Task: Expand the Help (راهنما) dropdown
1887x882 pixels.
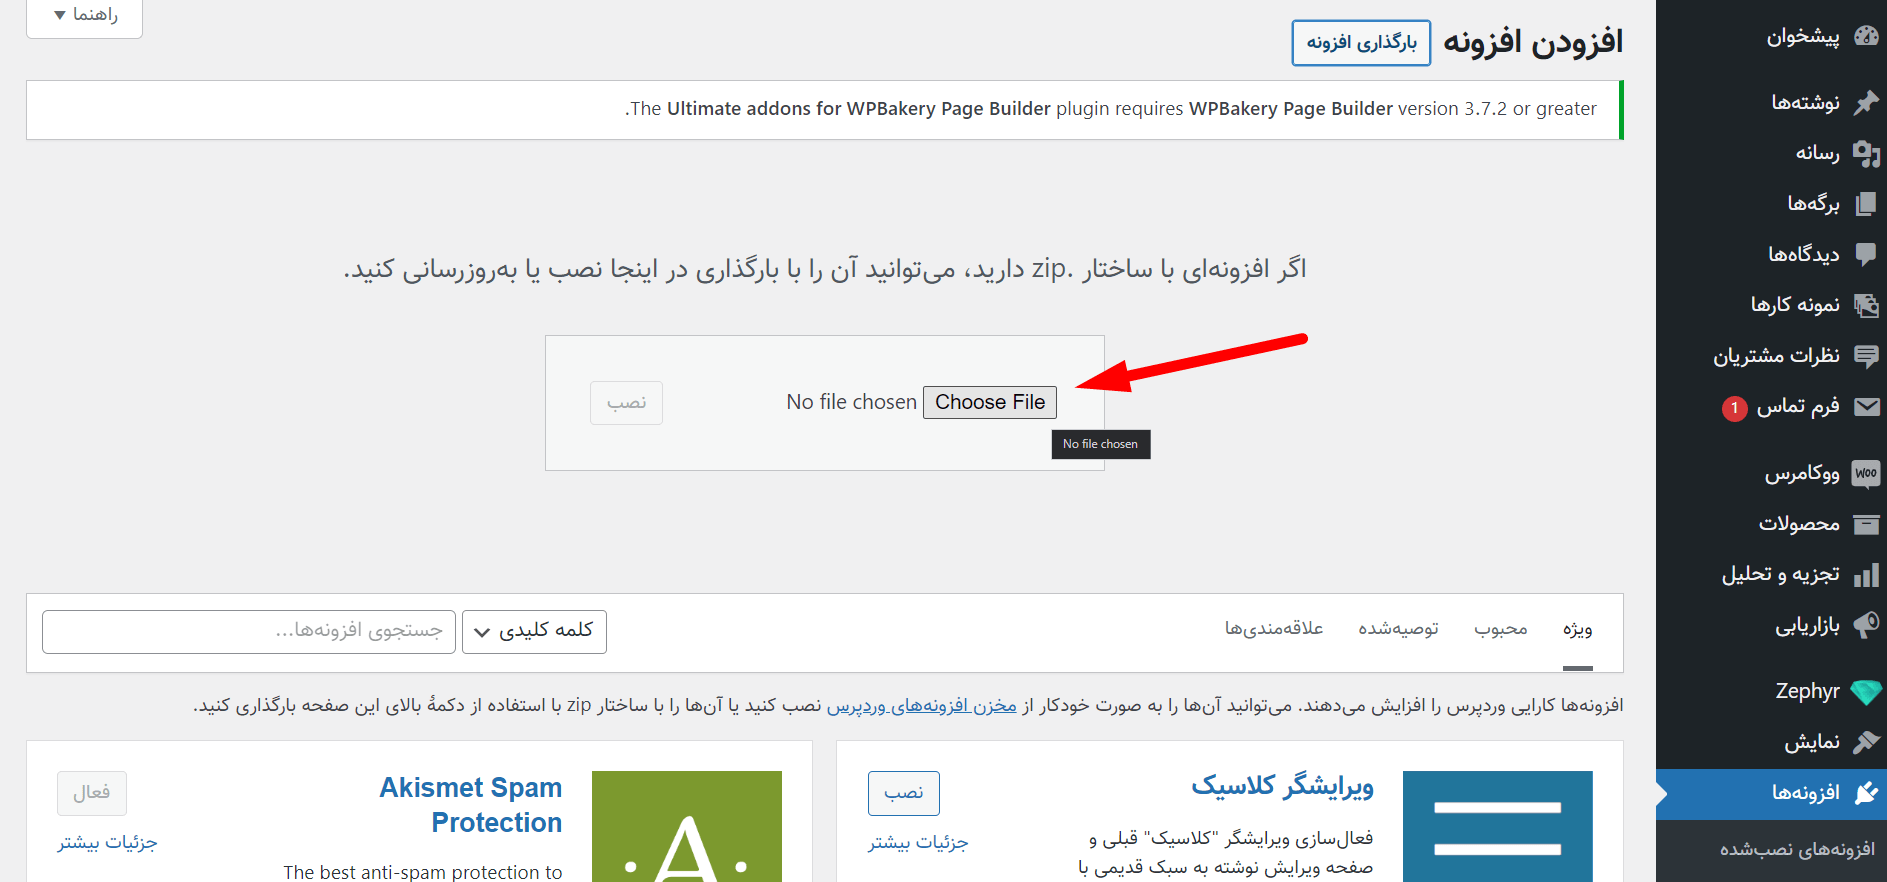Action: 85,15
